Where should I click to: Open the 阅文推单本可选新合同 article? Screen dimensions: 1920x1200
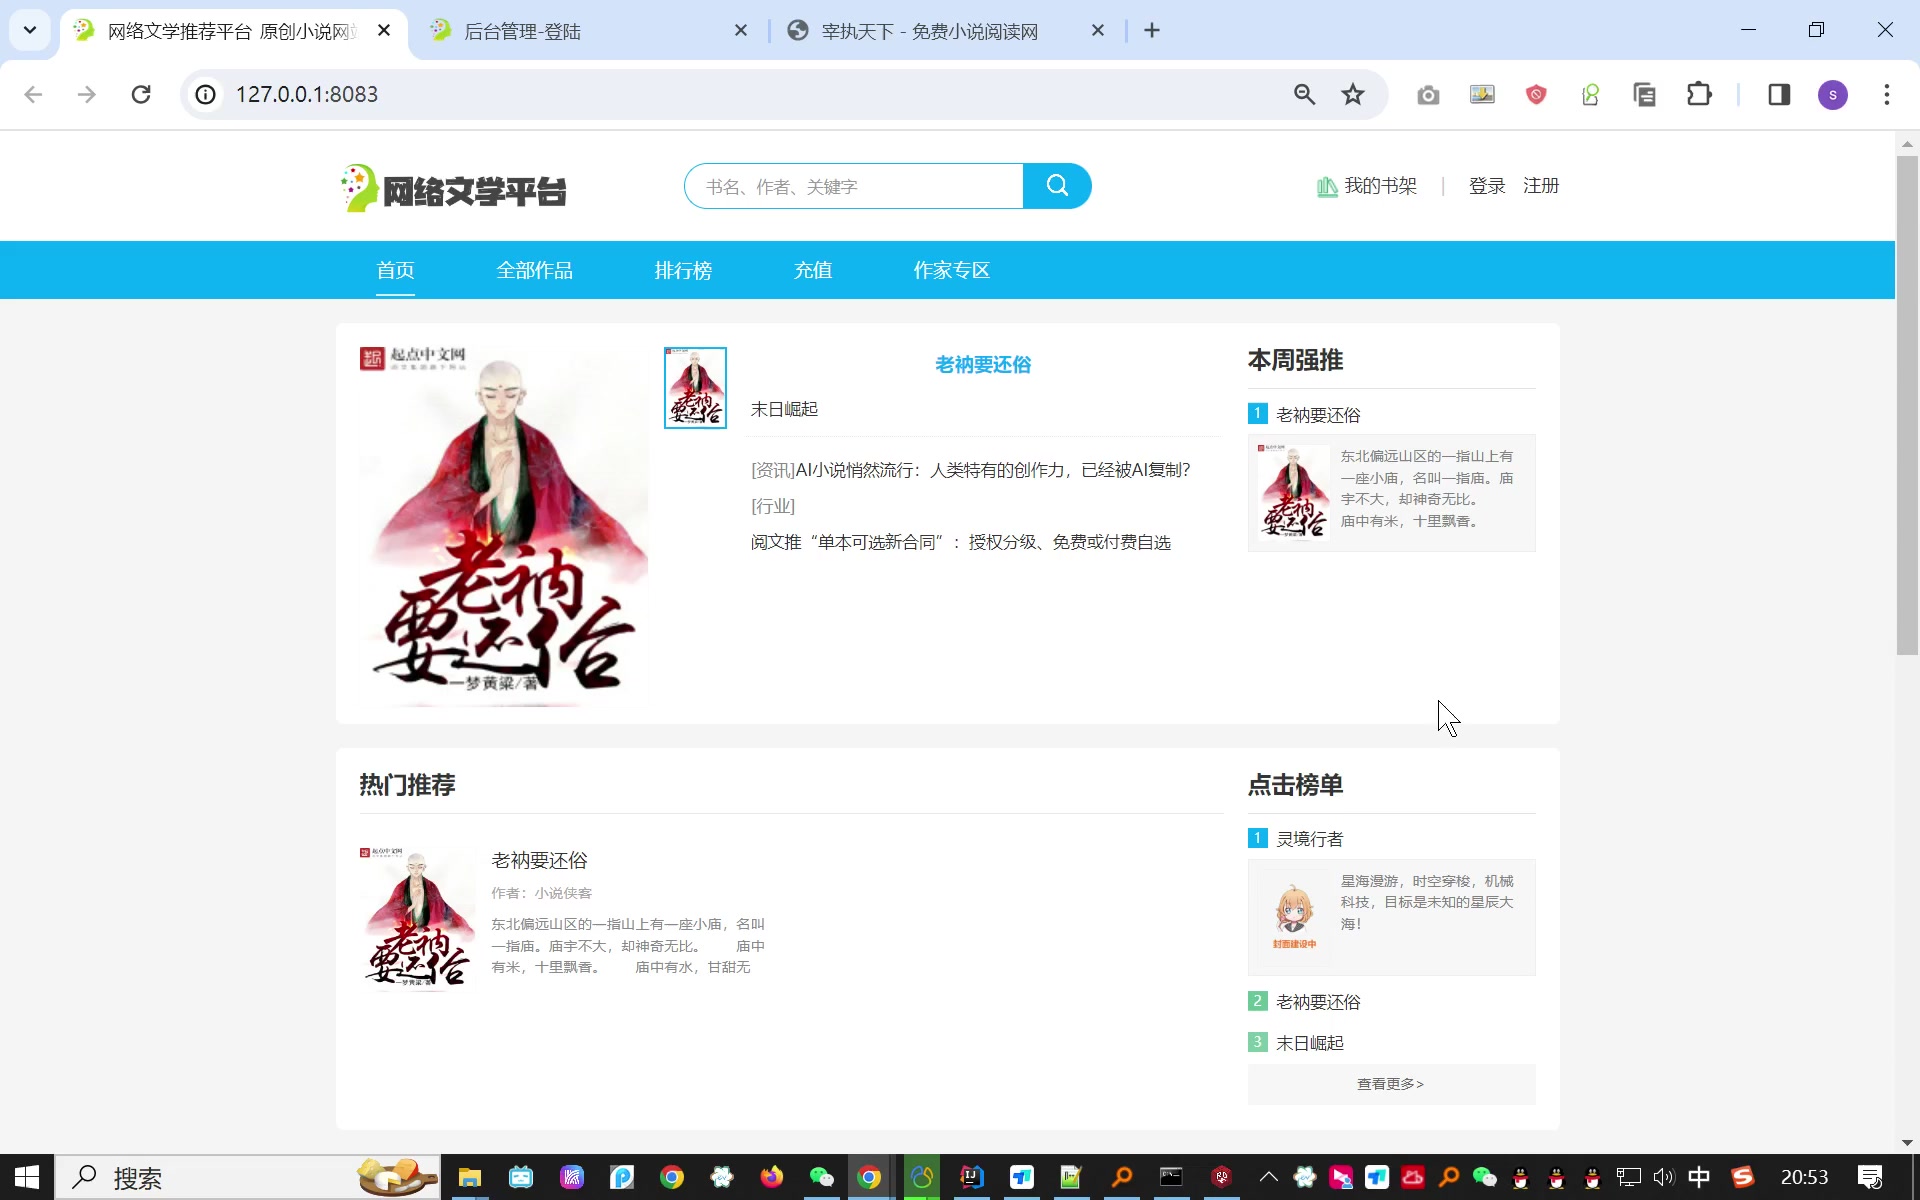(x=961, y=542)
